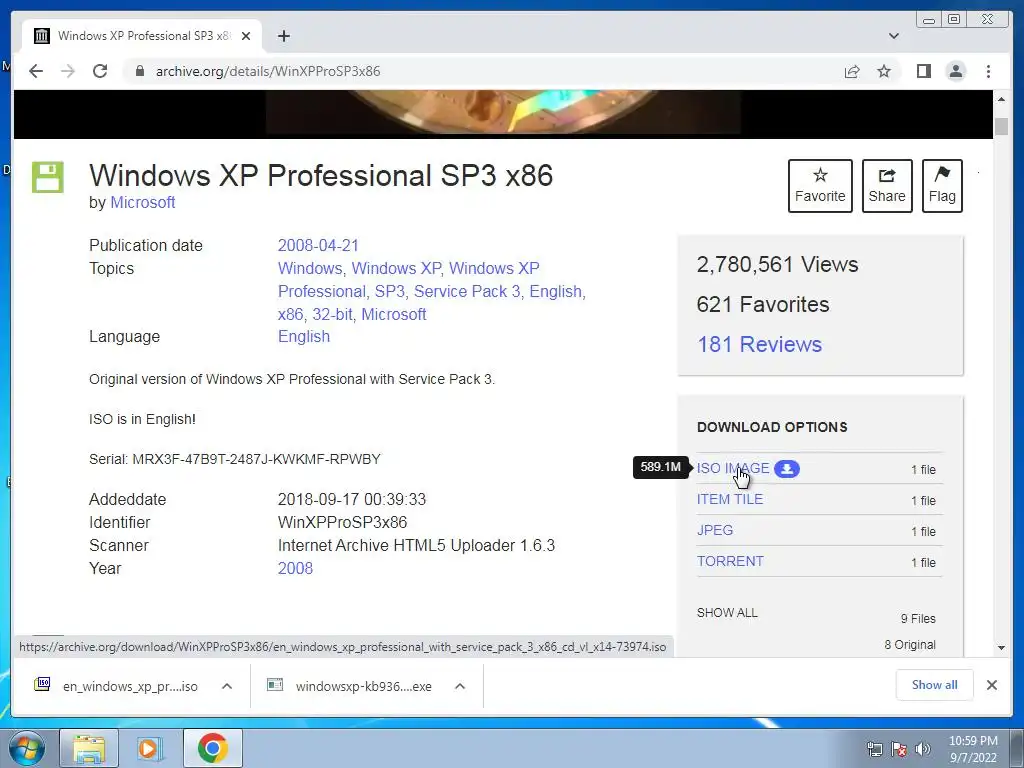This screenshot has height=768, width=1024.
Task: Expand options for the windowsxp-kb936 exe download
Action: coord(460,686)
